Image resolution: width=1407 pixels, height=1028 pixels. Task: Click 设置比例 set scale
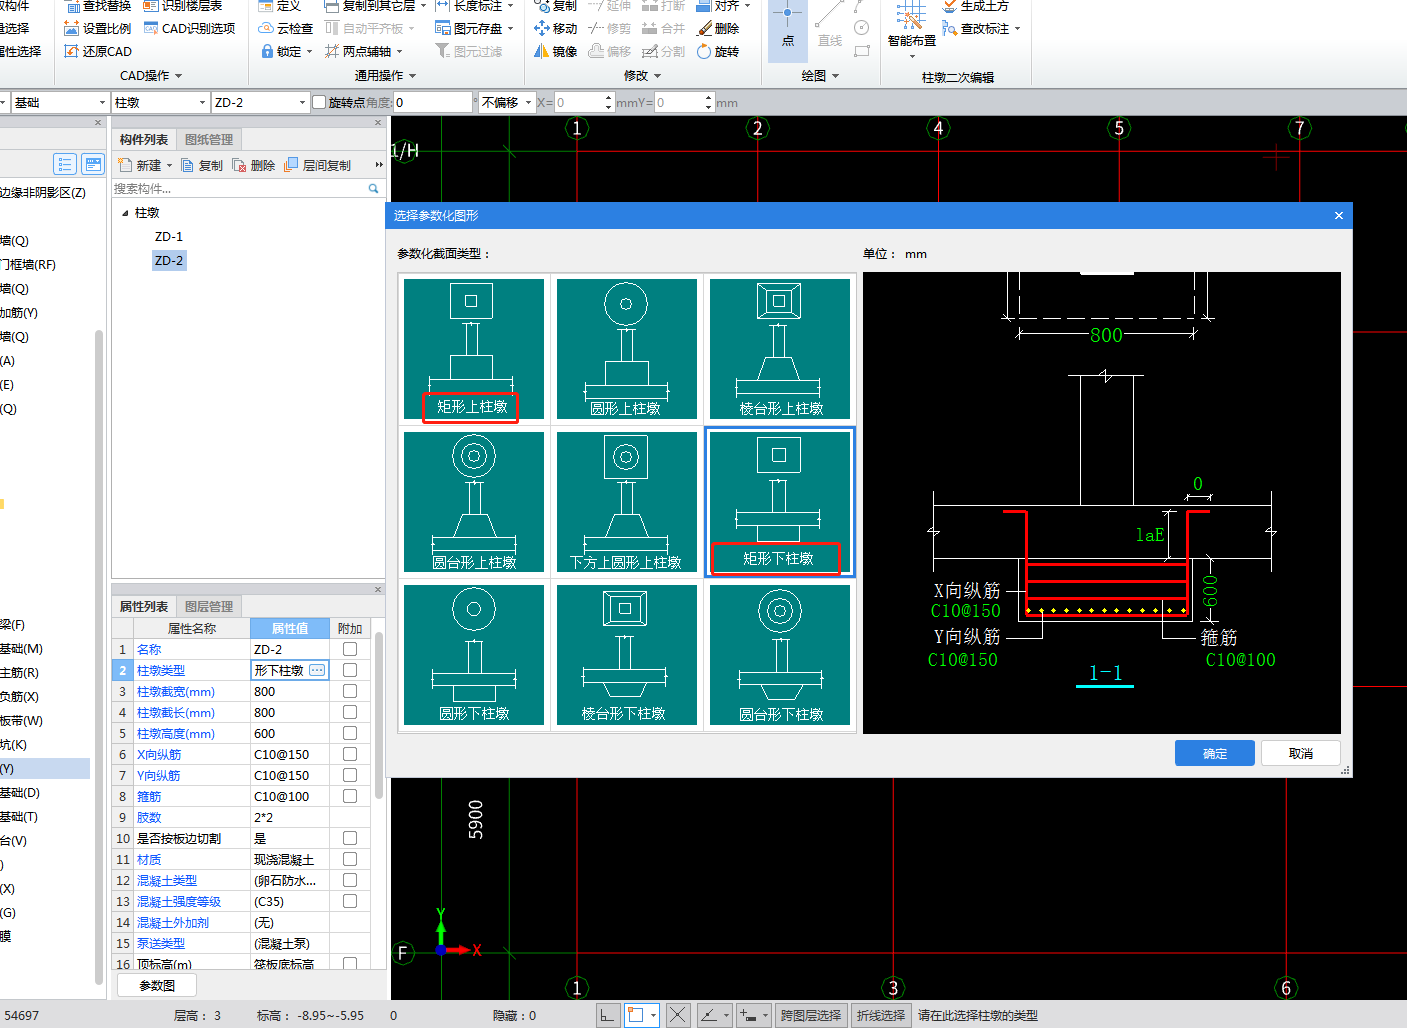coord(97,28)
